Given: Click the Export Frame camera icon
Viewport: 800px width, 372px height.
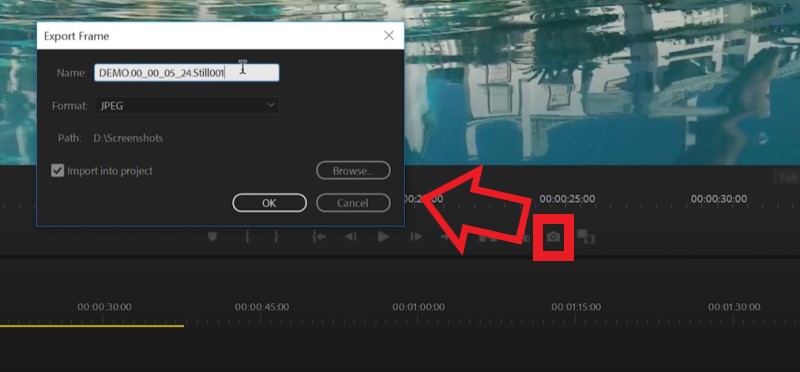Looking at the screenshot, I should pyautogui.click(x=553, y=237).
